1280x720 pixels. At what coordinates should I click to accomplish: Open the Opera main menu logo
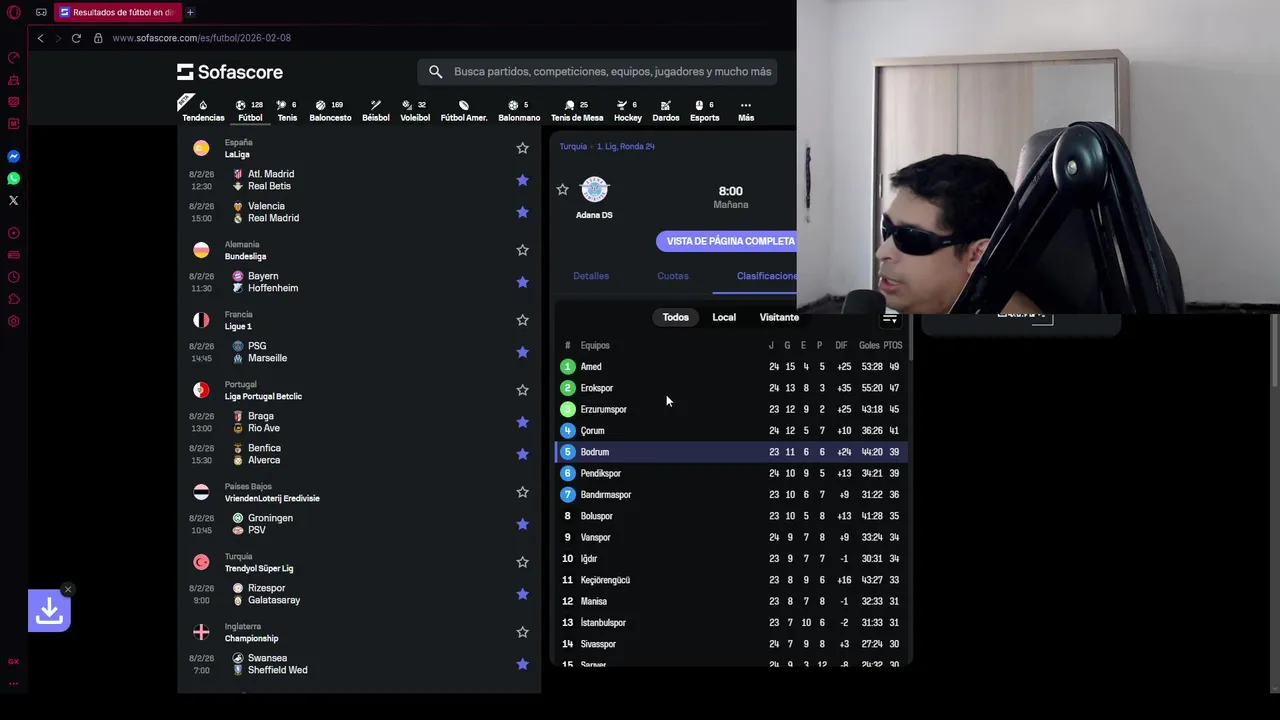point(13,12)
